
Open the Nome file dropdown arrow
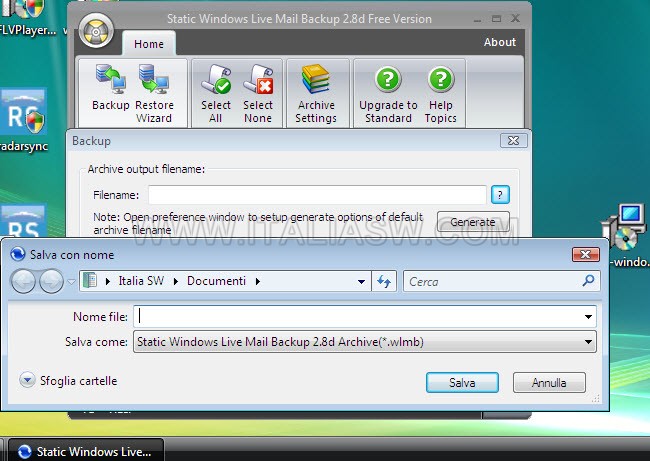pos(588,317)
